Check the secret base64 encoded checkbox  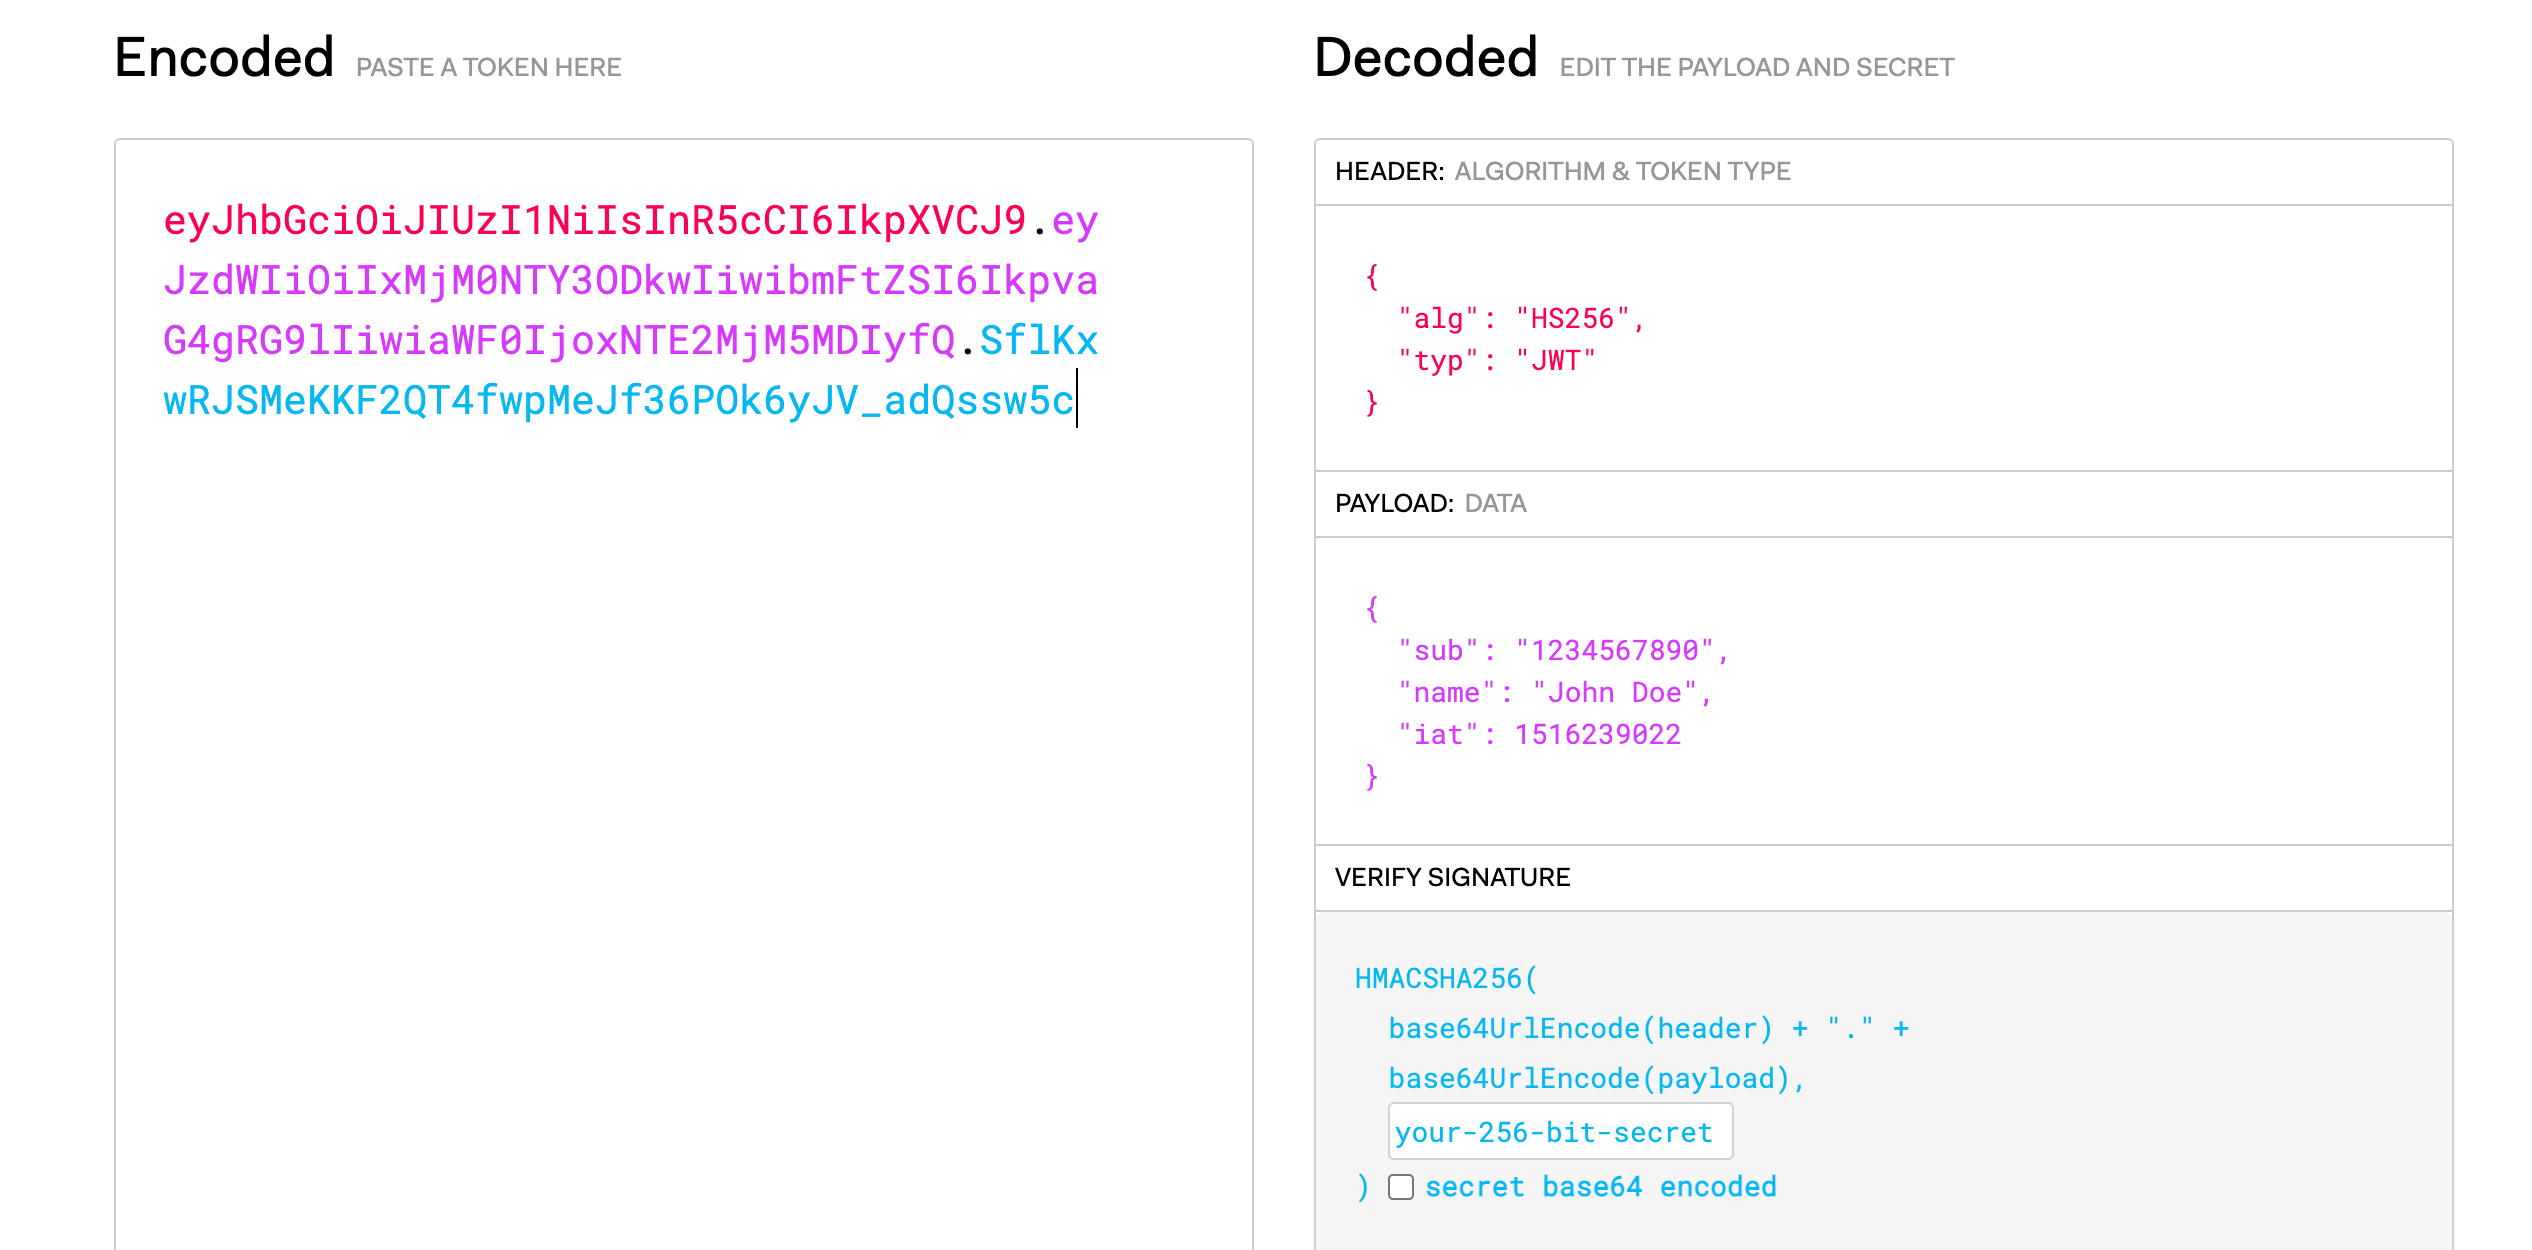[x=1400, y=1187]
